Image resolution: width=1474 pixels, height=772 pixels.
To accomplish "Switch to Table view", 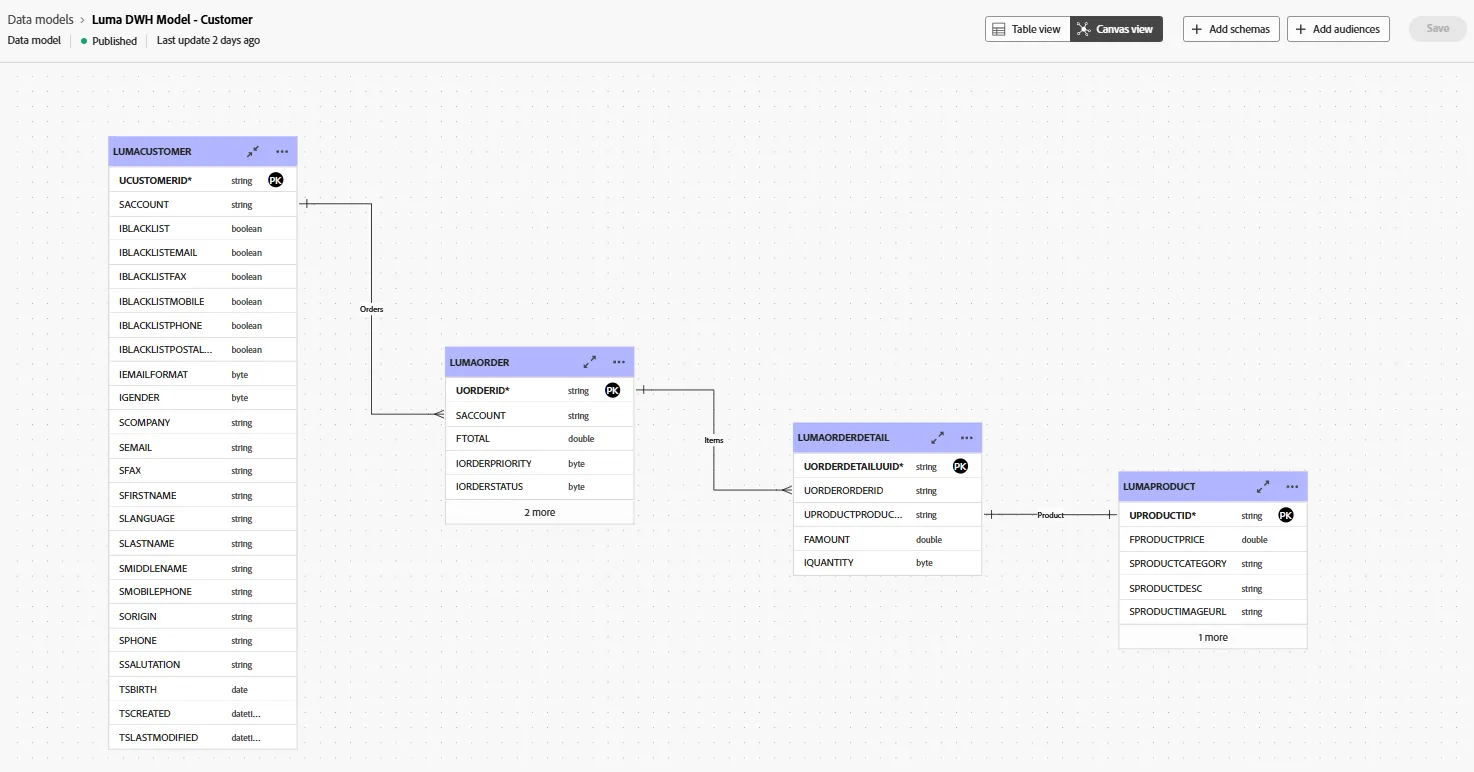I will 1027,29.
